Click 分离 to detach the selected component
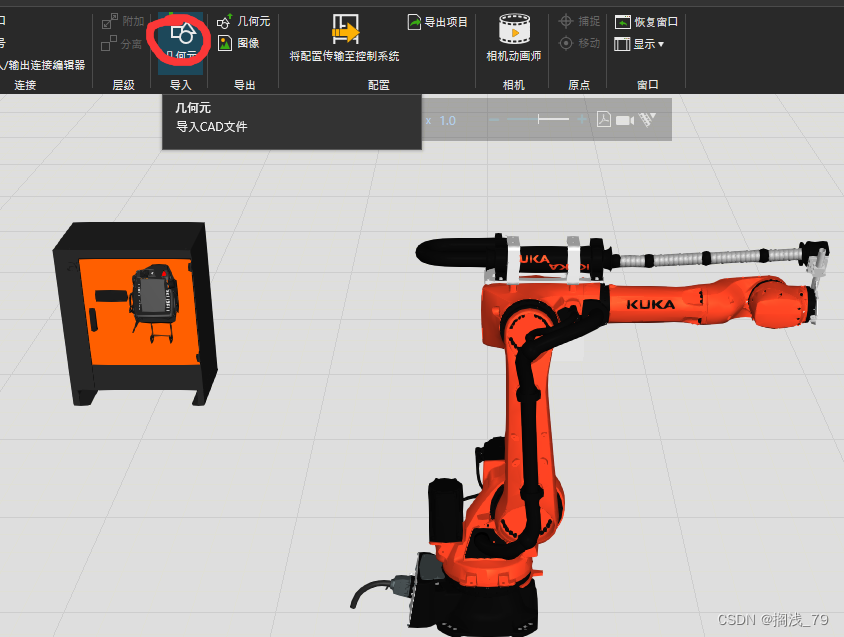 point(123,44)
